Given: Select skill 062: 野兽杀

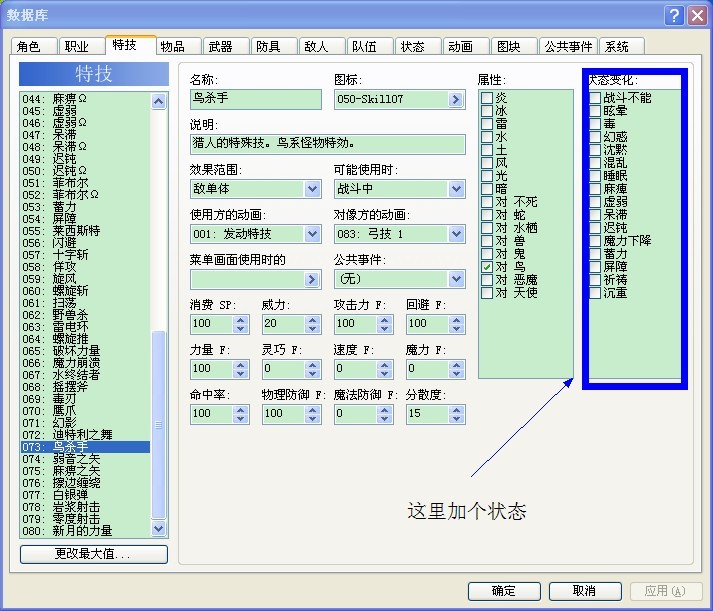Looking at the screenshot, I should (x=85, y=315).
